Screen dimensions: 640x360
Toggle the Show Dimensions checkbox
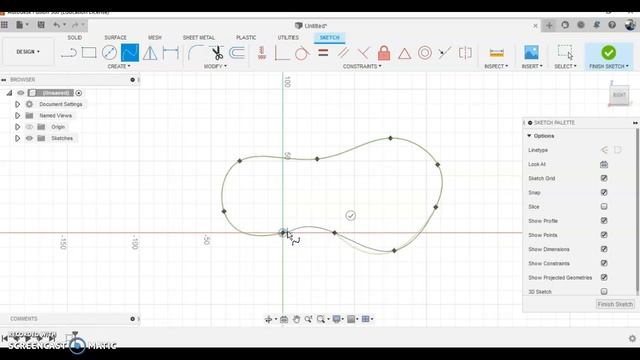[604, 249]
